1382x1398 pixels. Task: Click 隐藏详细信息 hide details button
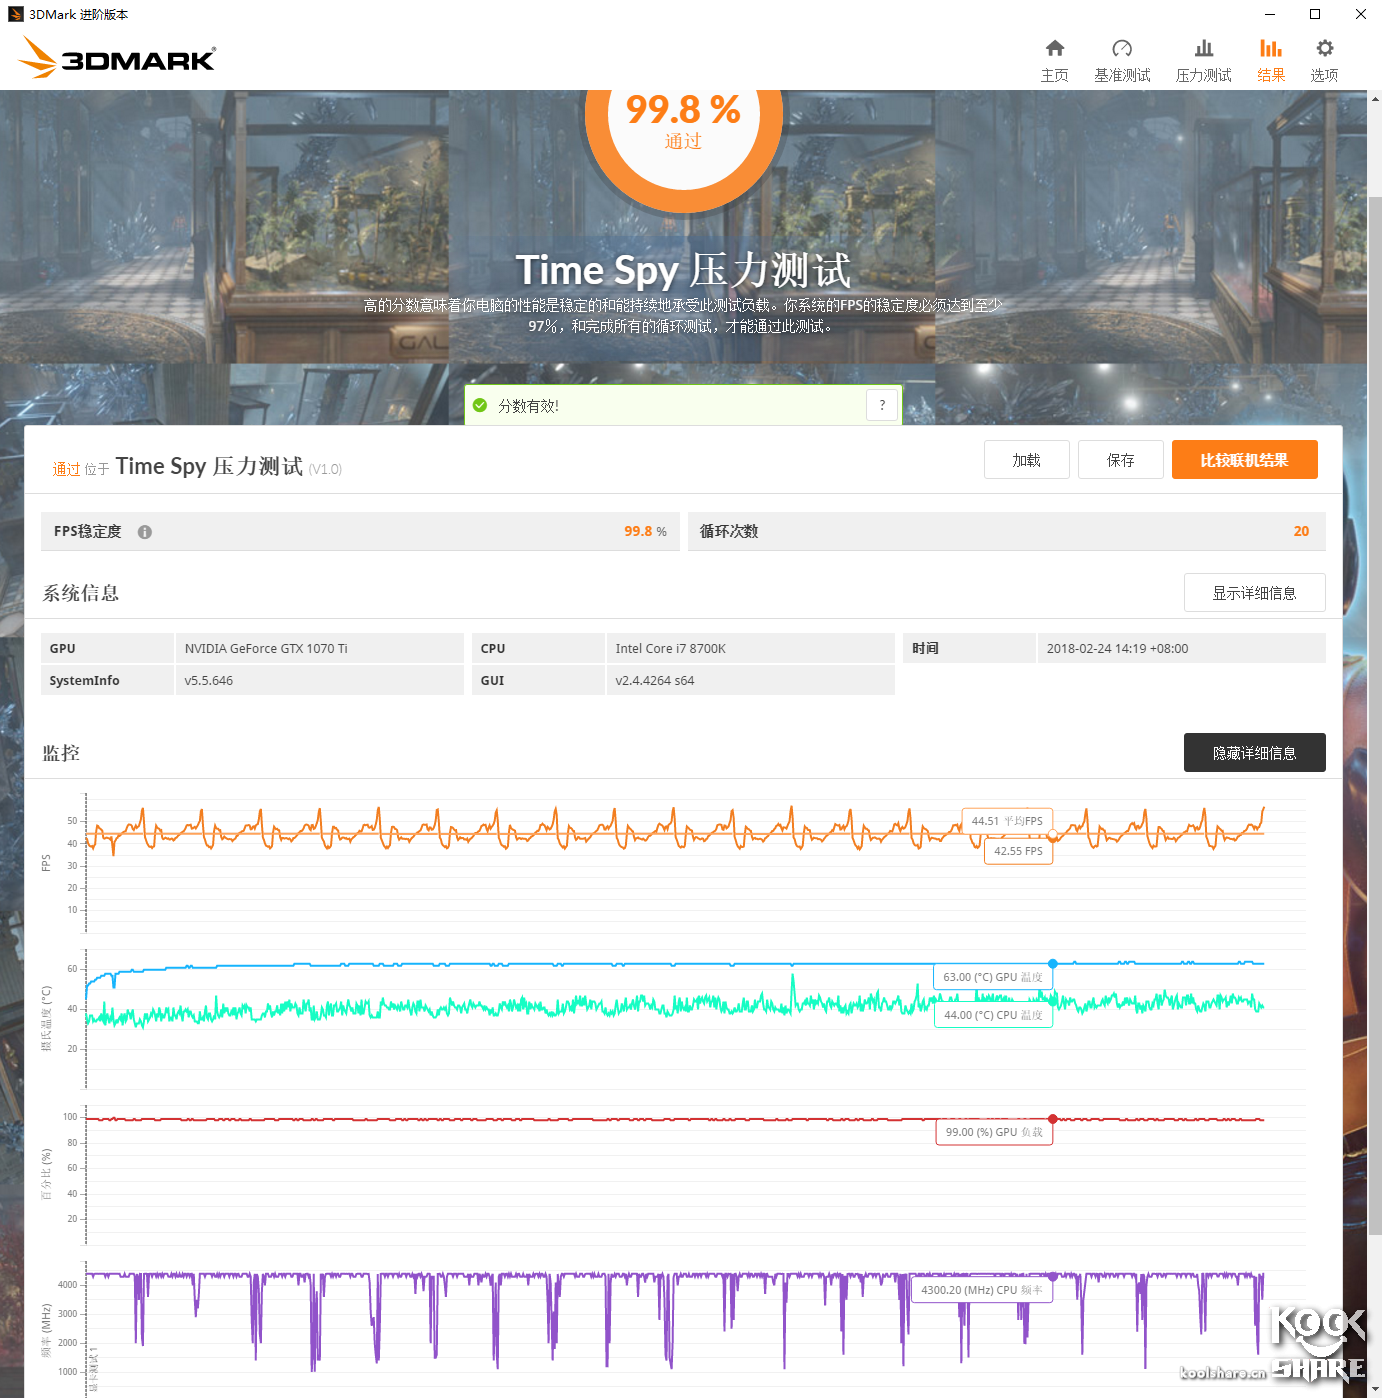click(1255, 753)
